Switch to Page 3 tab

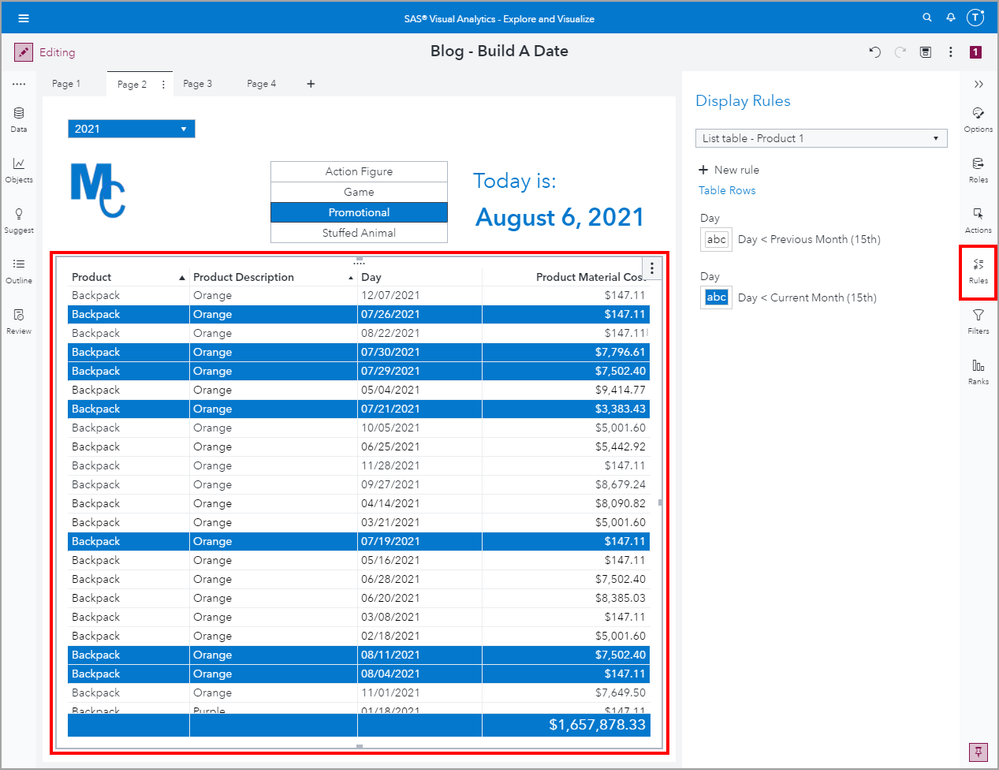197,84
